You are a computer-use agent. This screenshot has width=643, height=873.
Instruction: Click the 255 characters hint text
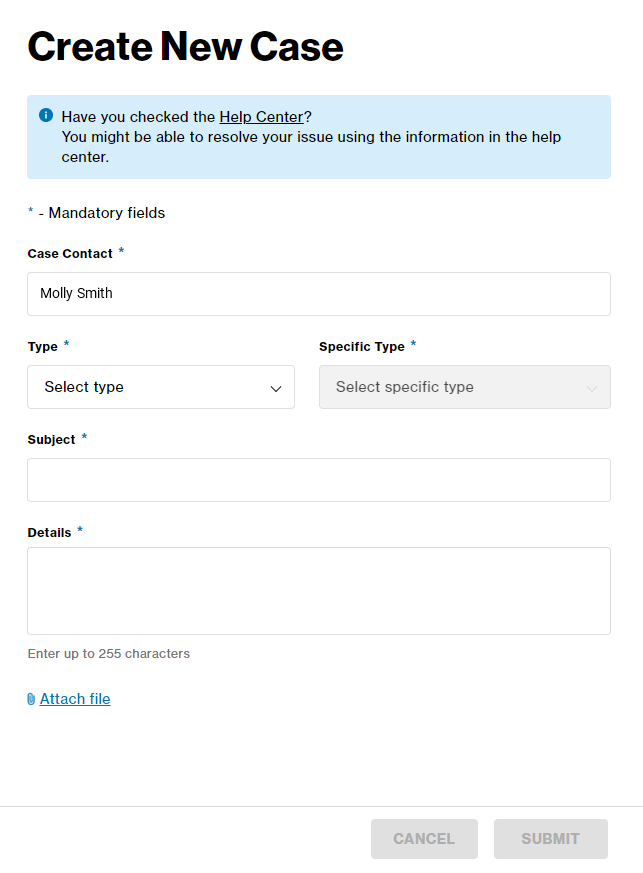[x=109, y=653]
